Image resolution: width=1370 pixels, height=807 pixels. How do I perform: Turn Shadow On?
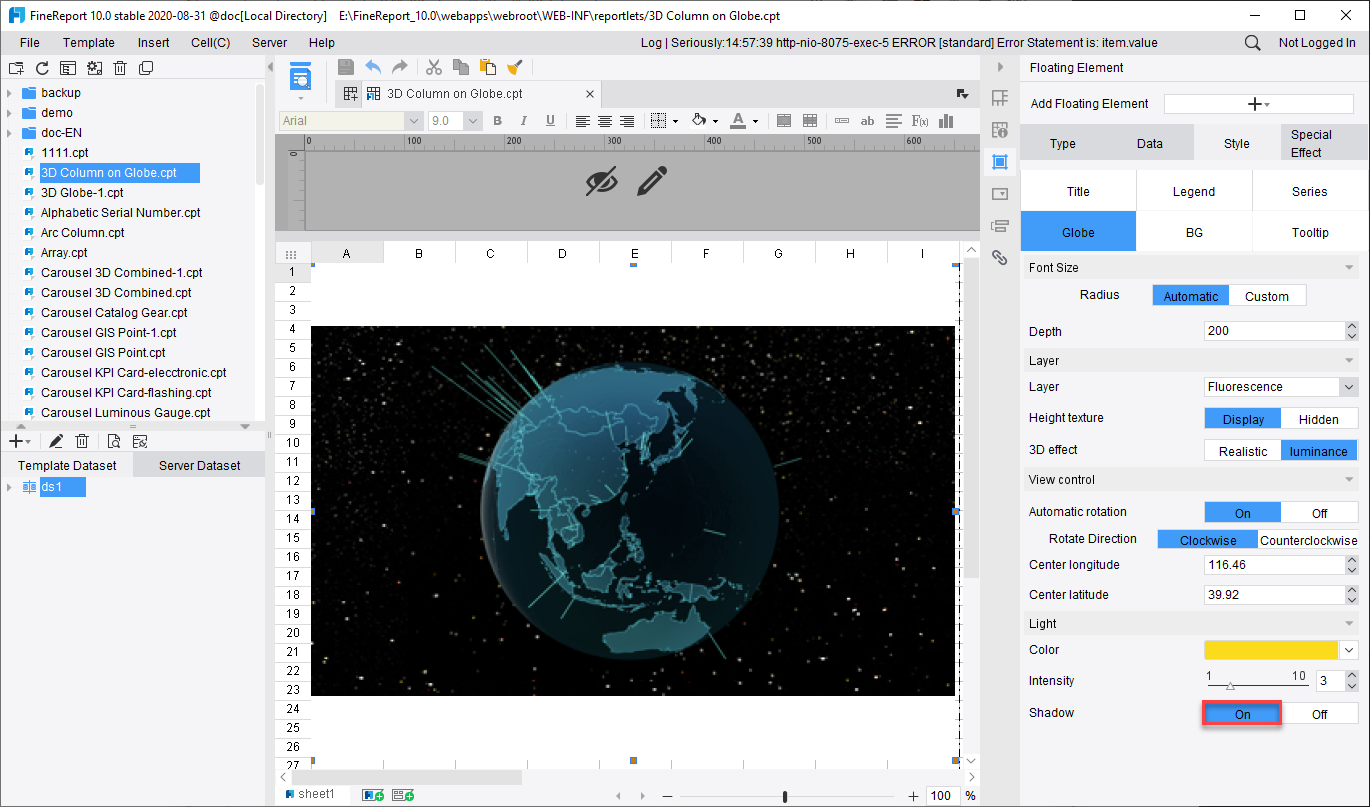[1242, 714]
